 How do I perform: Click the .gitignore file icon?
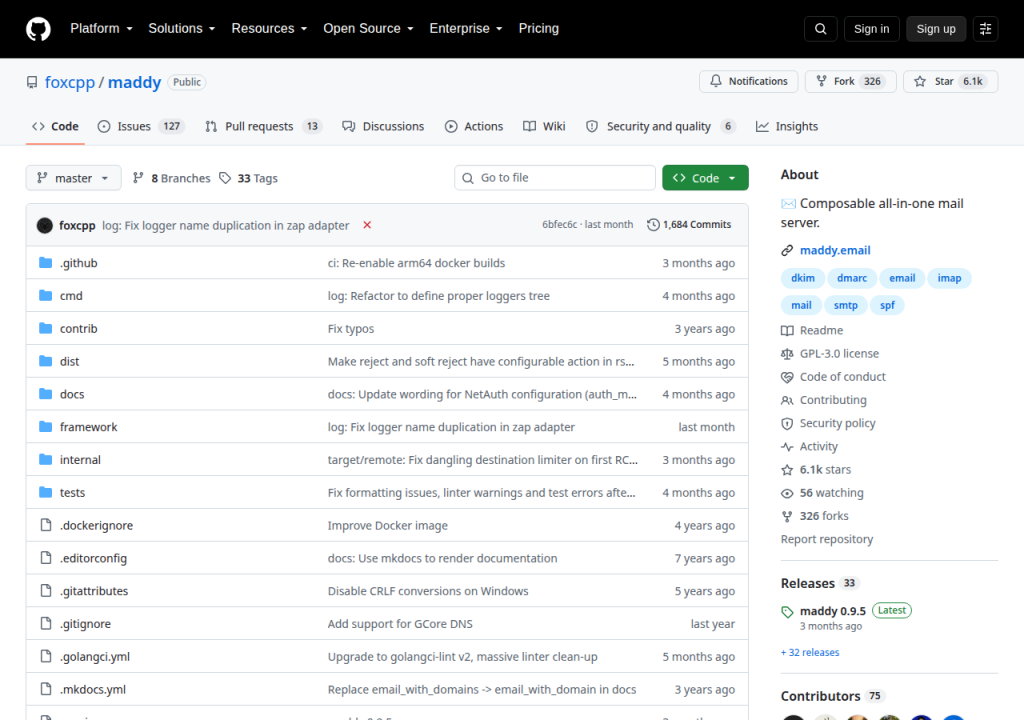46,623
